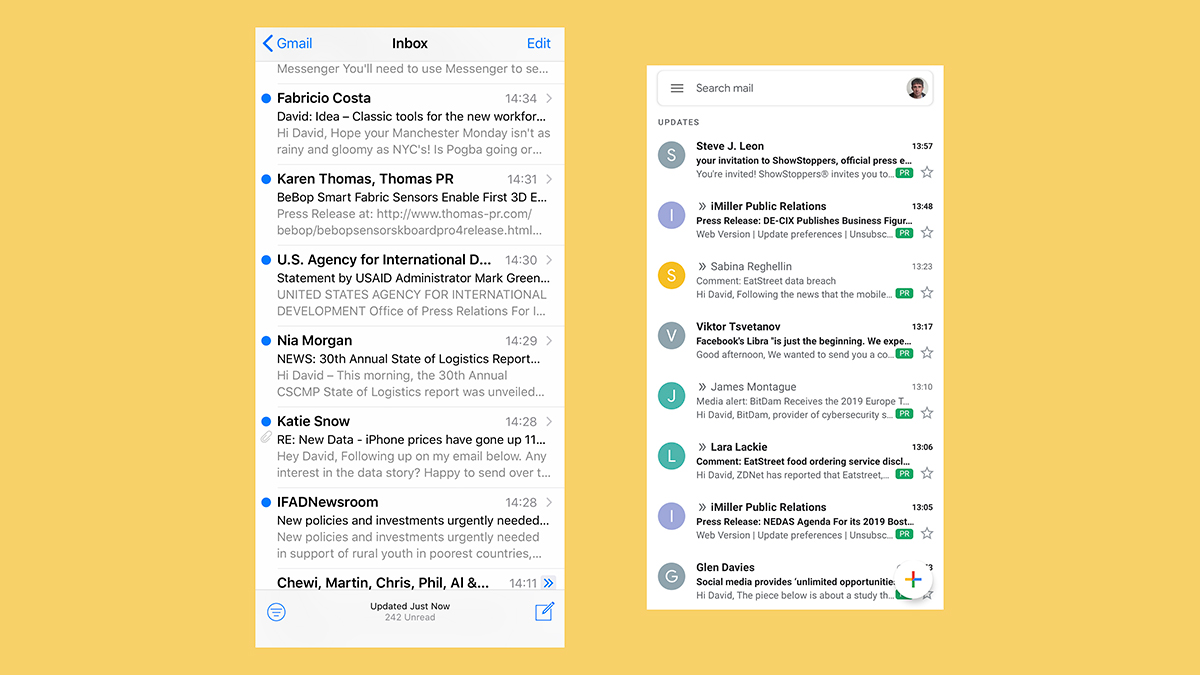Viewport: 1200px width, 675px height.
Task: Open IFADNewsroom email
Action: point(410,529)
